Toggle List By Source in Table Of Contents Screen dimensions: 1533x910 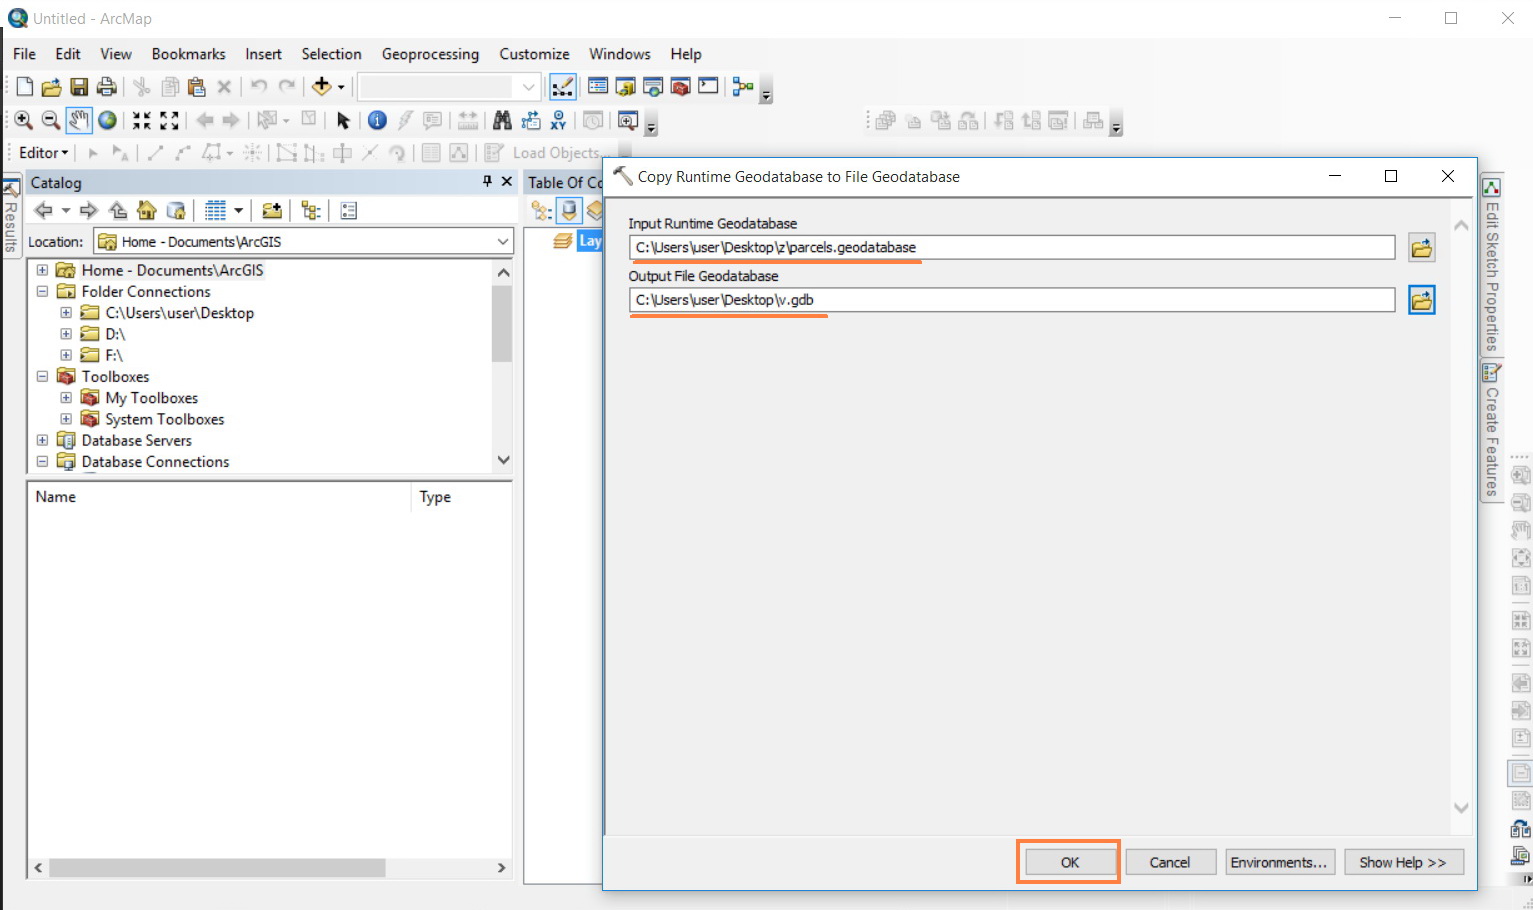point(569,210)
